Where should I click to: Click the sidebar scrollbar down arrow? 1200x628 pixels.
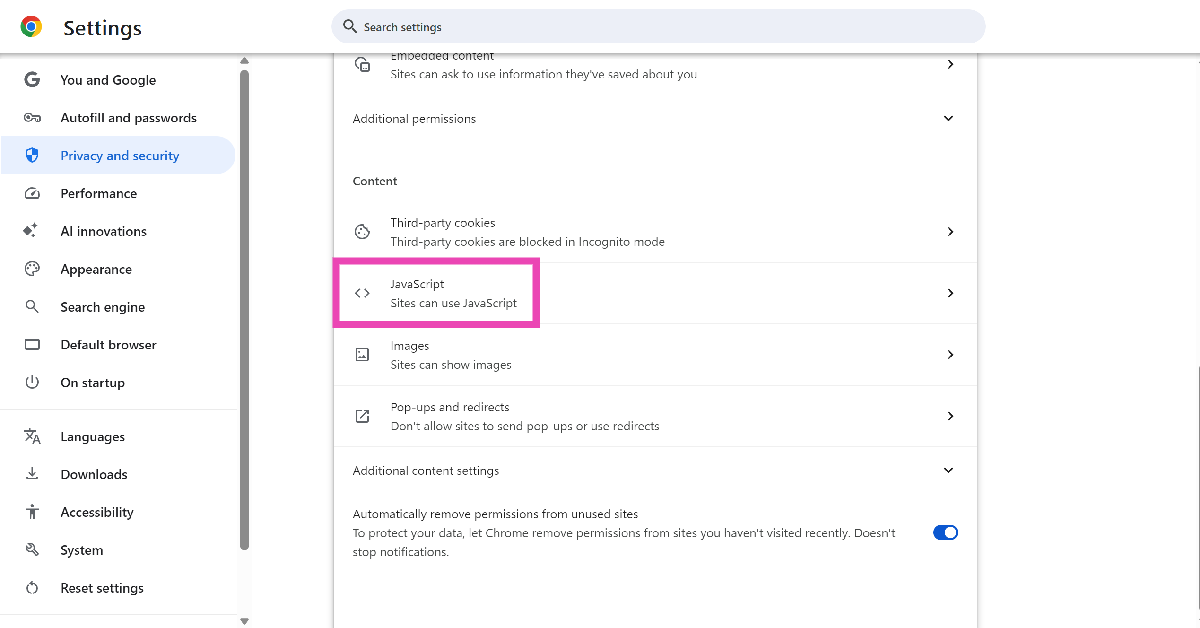(x=244, y=621)
